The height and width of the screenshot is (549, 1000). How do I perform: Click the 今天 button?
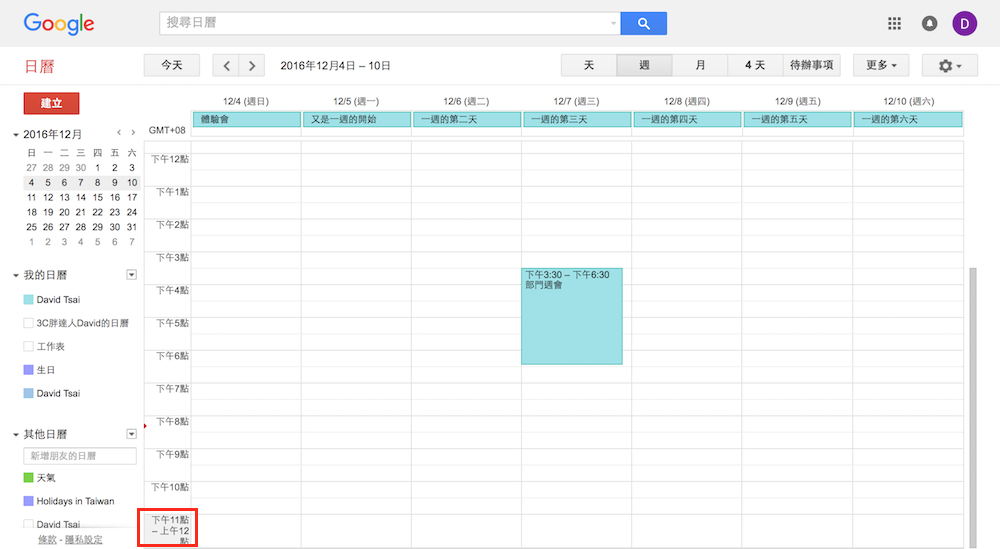pos(171,66)
